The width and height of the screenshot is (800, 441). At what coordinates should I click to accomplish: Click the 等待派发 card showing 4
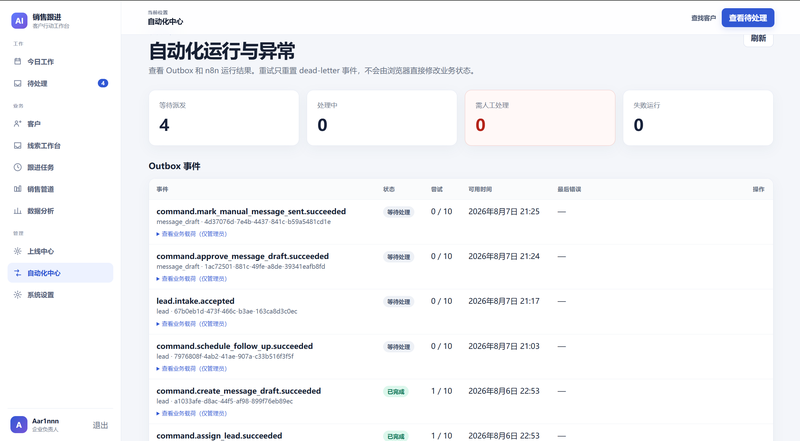[x=223, y=118]
